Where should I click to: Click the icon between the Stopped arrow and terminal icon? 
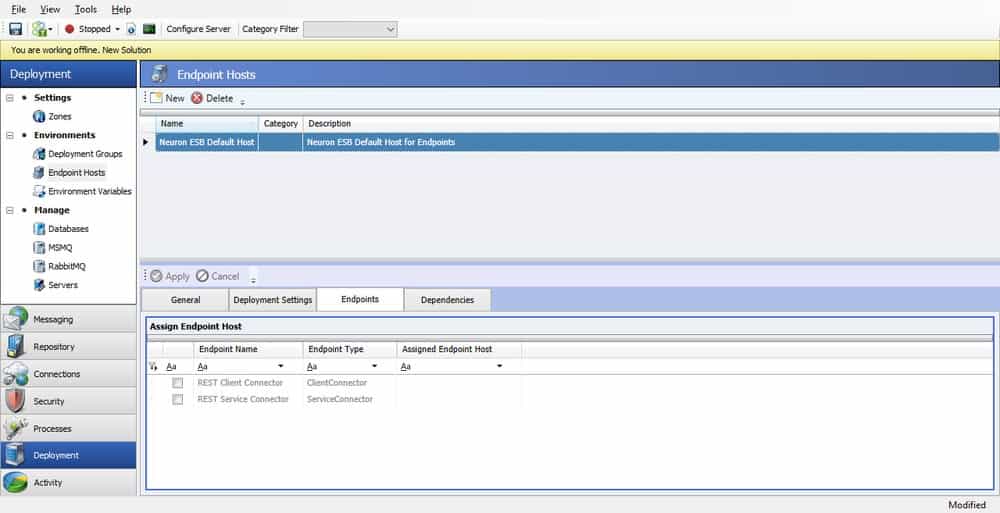point(131,29)
